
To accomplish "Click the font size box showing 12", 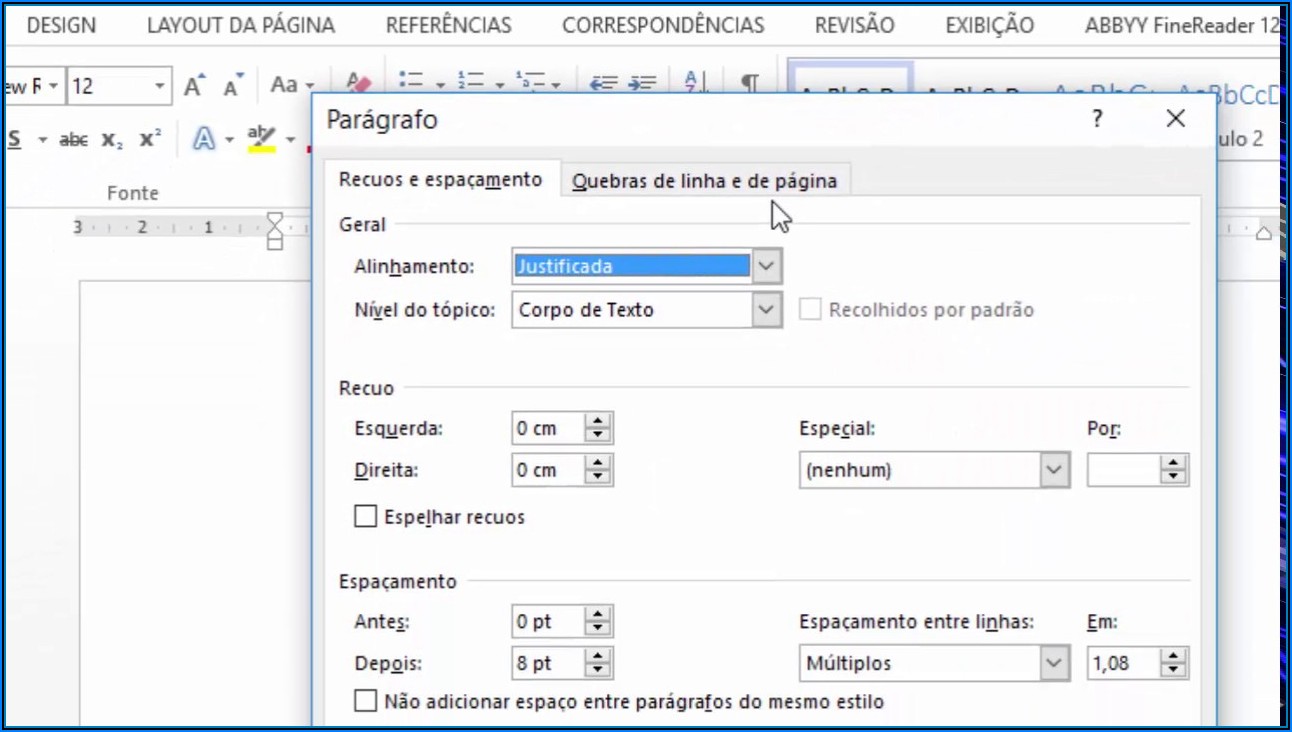I will [x=108, y=87].
